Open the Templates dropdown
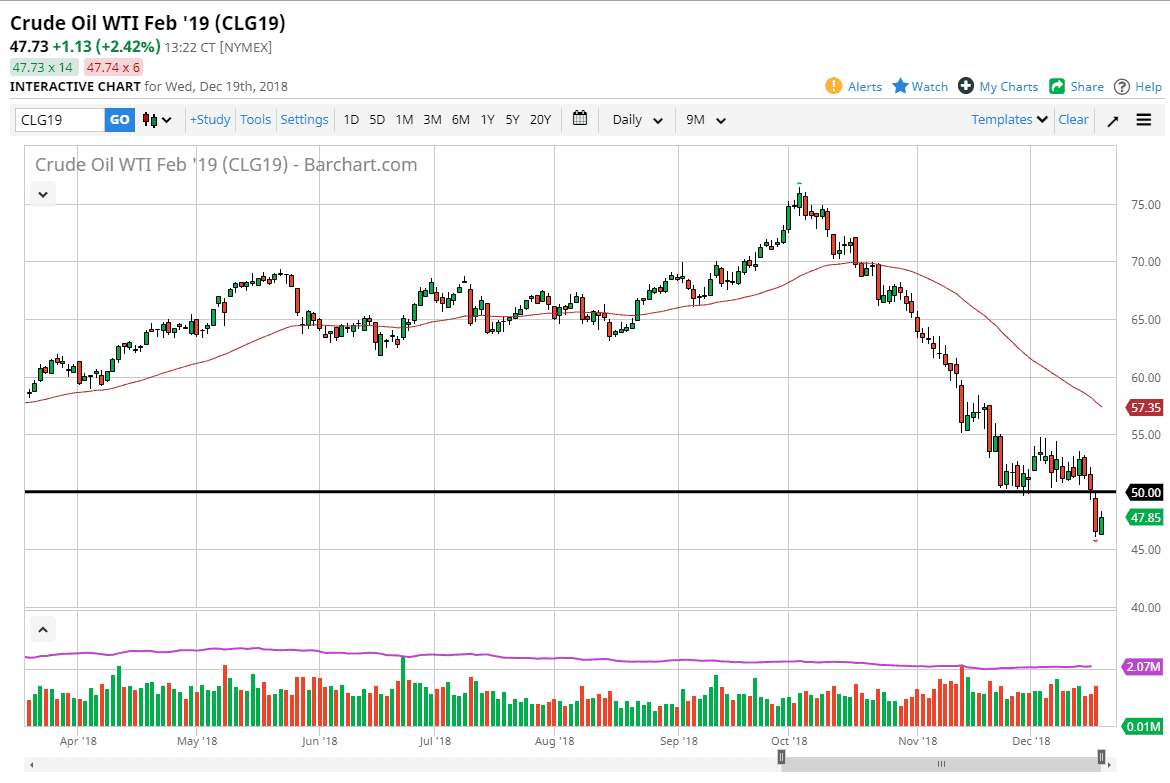Viewport: 1170px width, 783px height. coord(1008,119)
